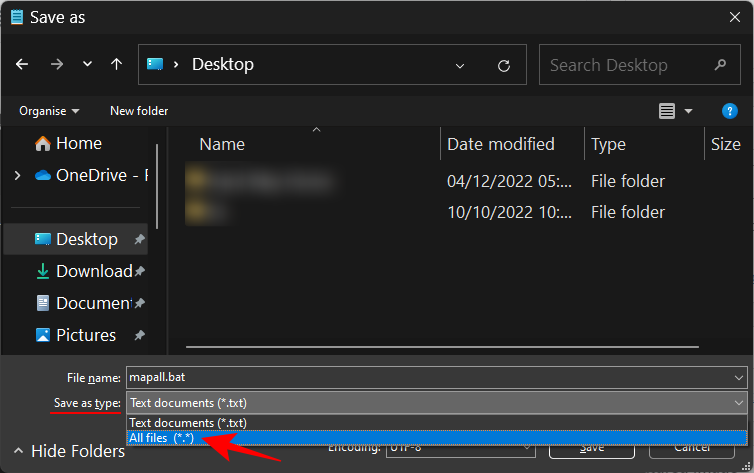Go up one folder level arrow
This screenshot has height=473, width=754.
coord(116,64)
